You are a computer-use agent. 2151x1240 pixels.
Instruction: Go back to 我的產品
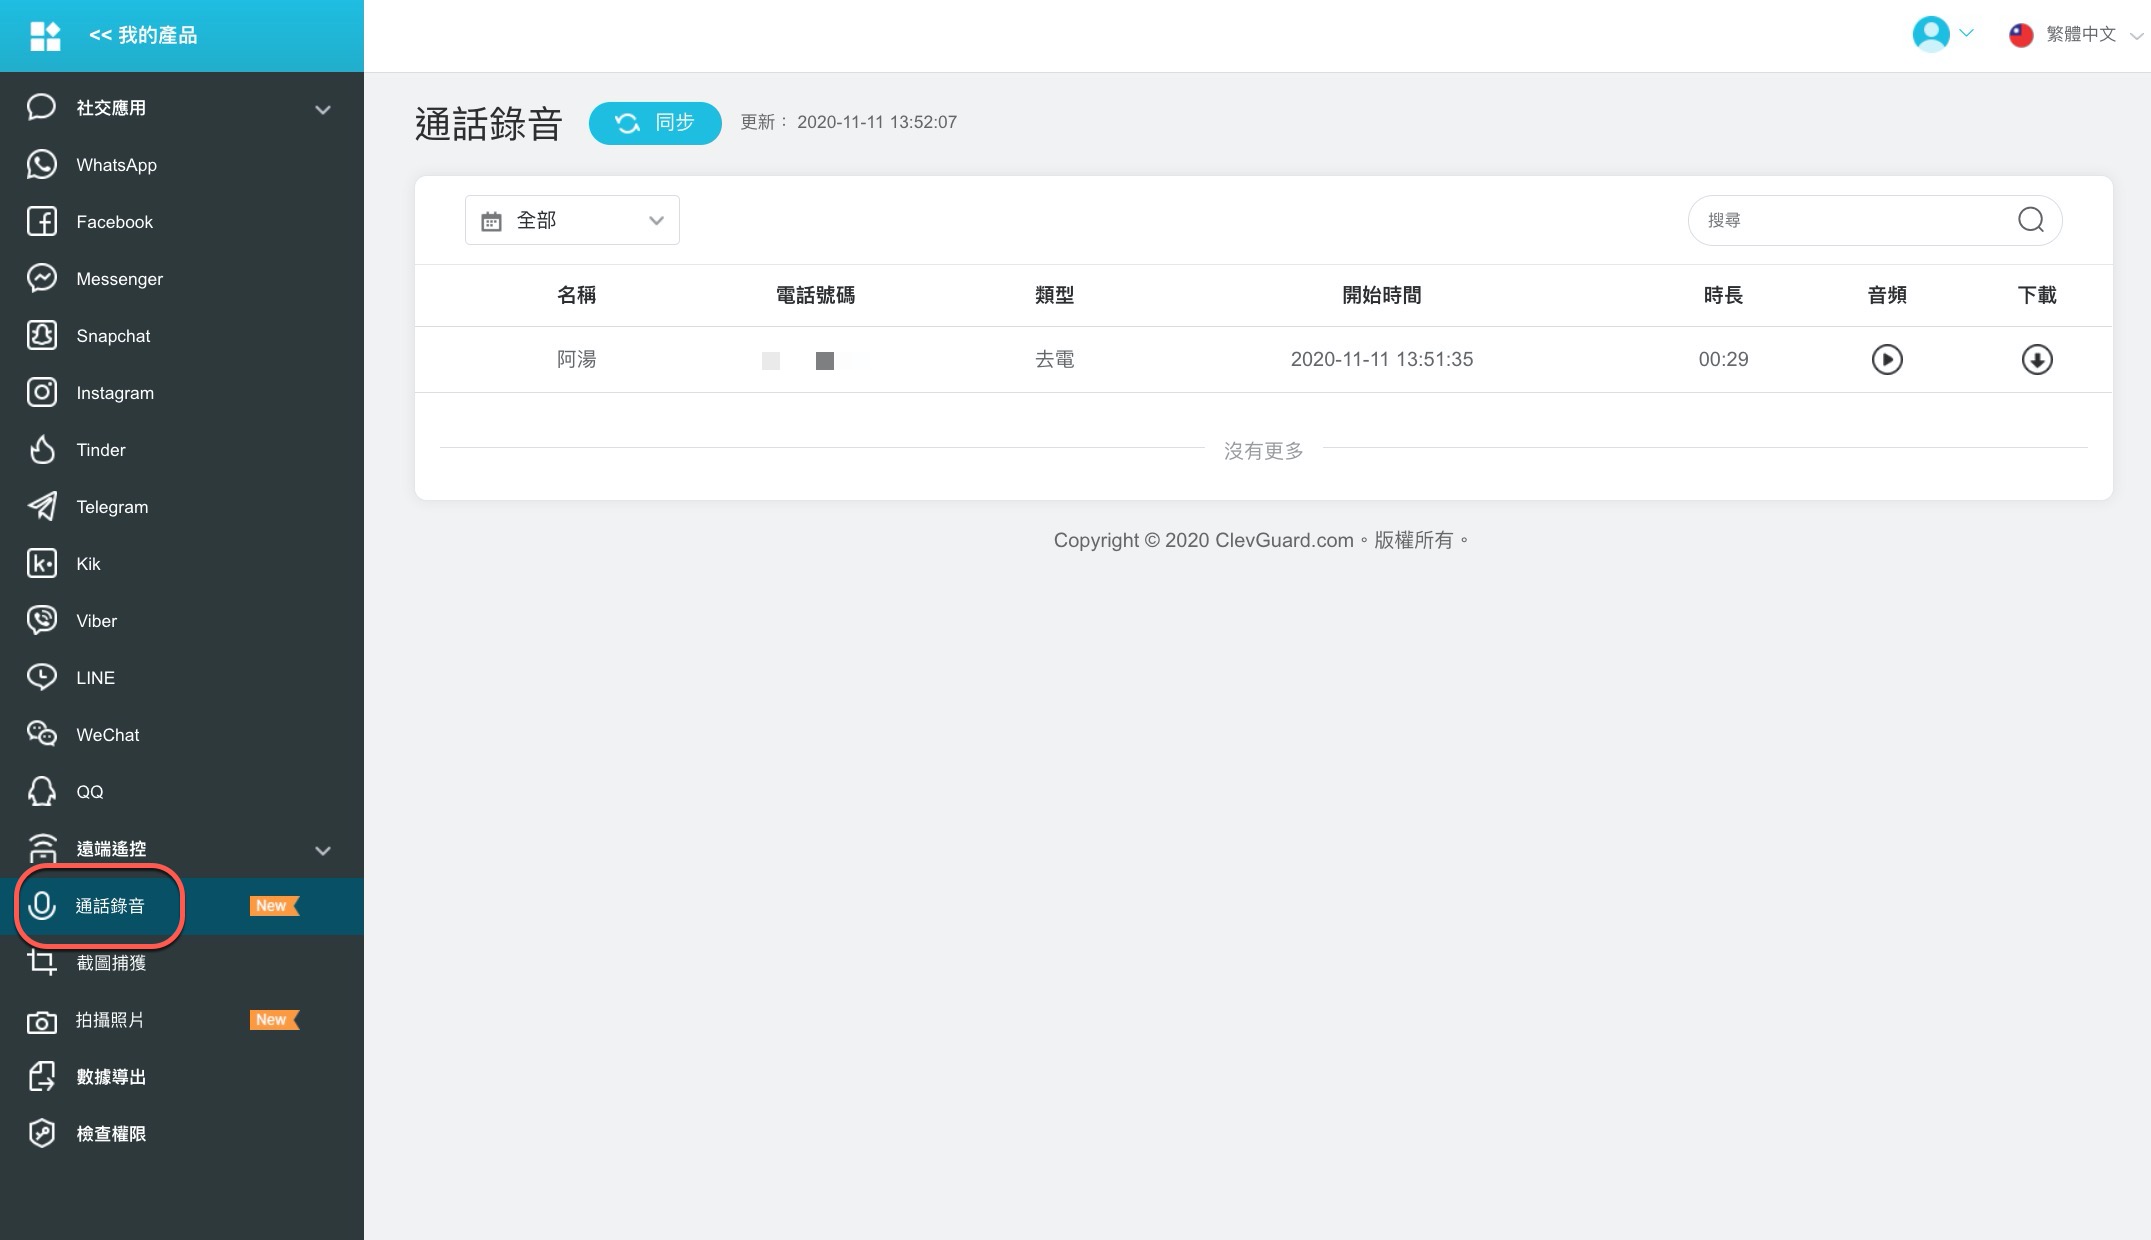pyautogui.click(x=142, y=36)
